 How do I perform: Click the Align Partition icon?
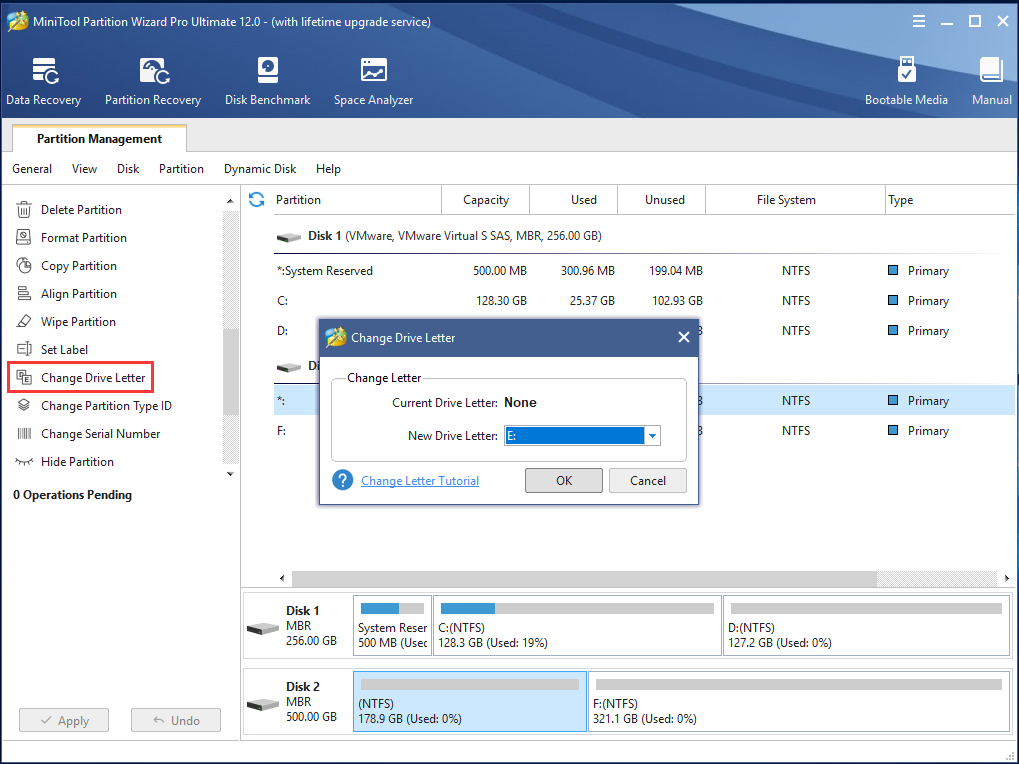[24, 294]
